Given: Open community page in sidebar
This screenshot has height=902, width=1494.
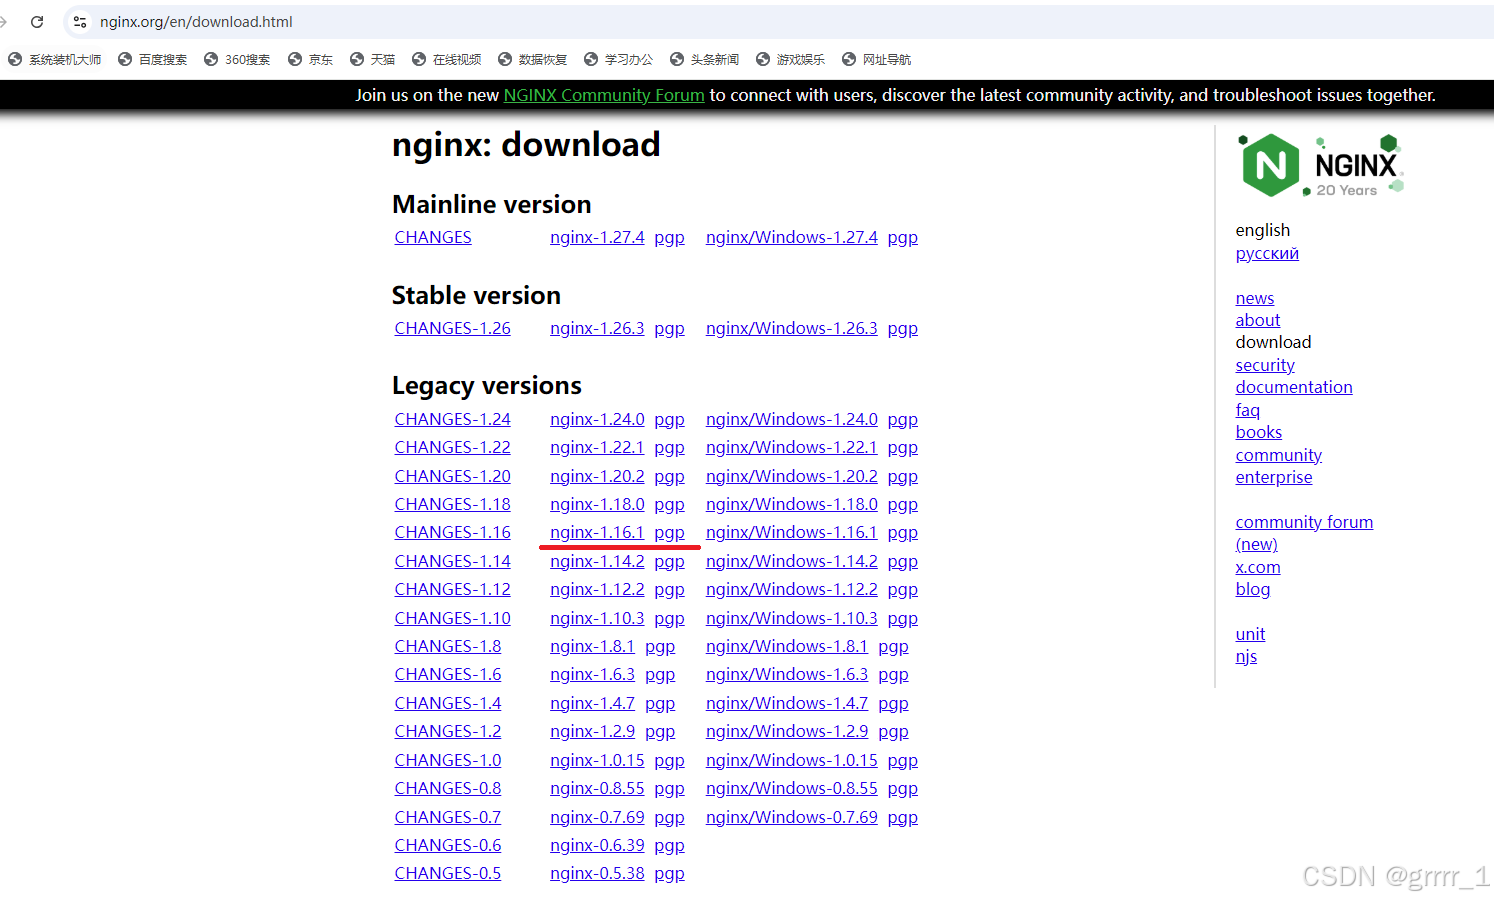Looking at the screenshot, I should click(x=1278, y=455).
